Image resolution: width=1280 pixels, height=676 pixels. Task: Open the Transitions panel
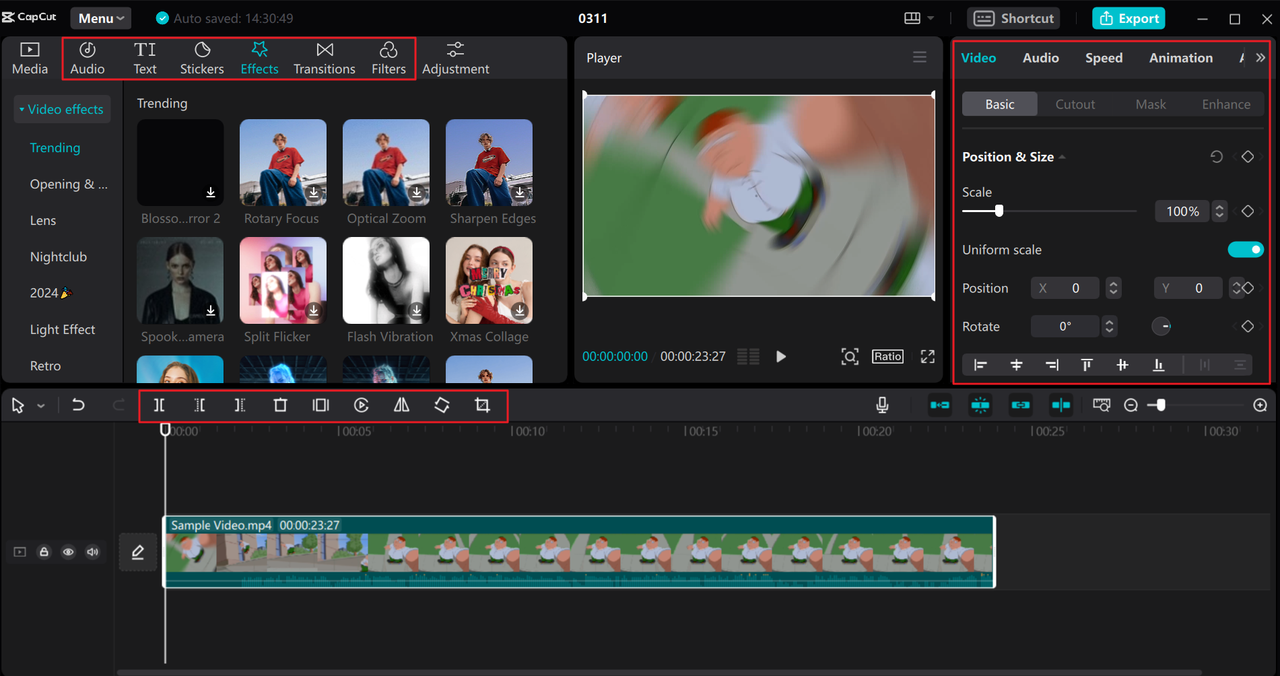[324, 58]
